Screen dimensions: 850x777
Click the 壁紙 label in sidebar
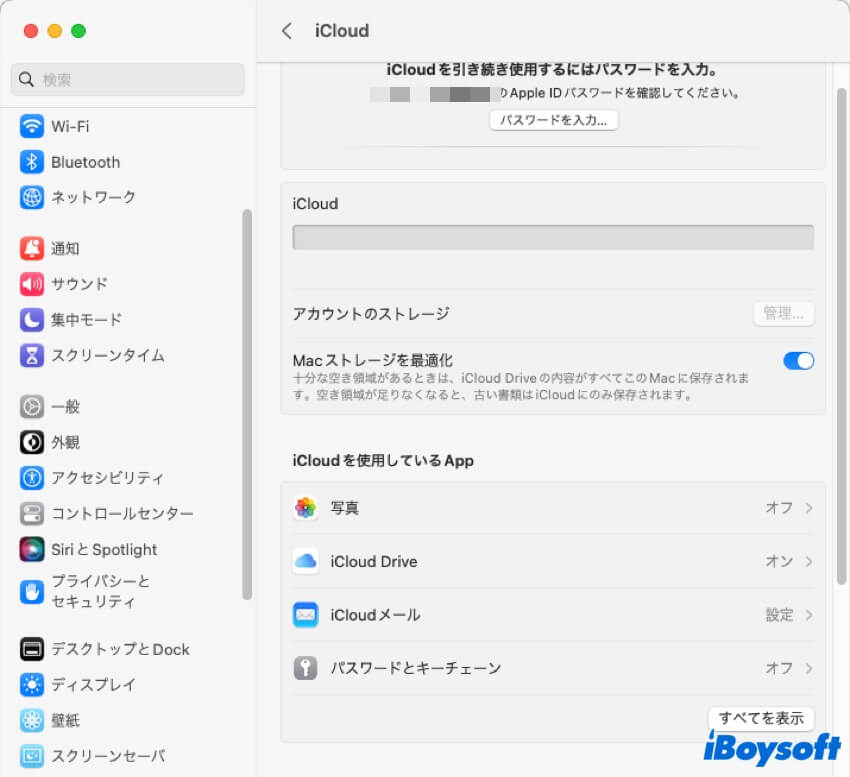pyautogui.click(x=66, y=720)
